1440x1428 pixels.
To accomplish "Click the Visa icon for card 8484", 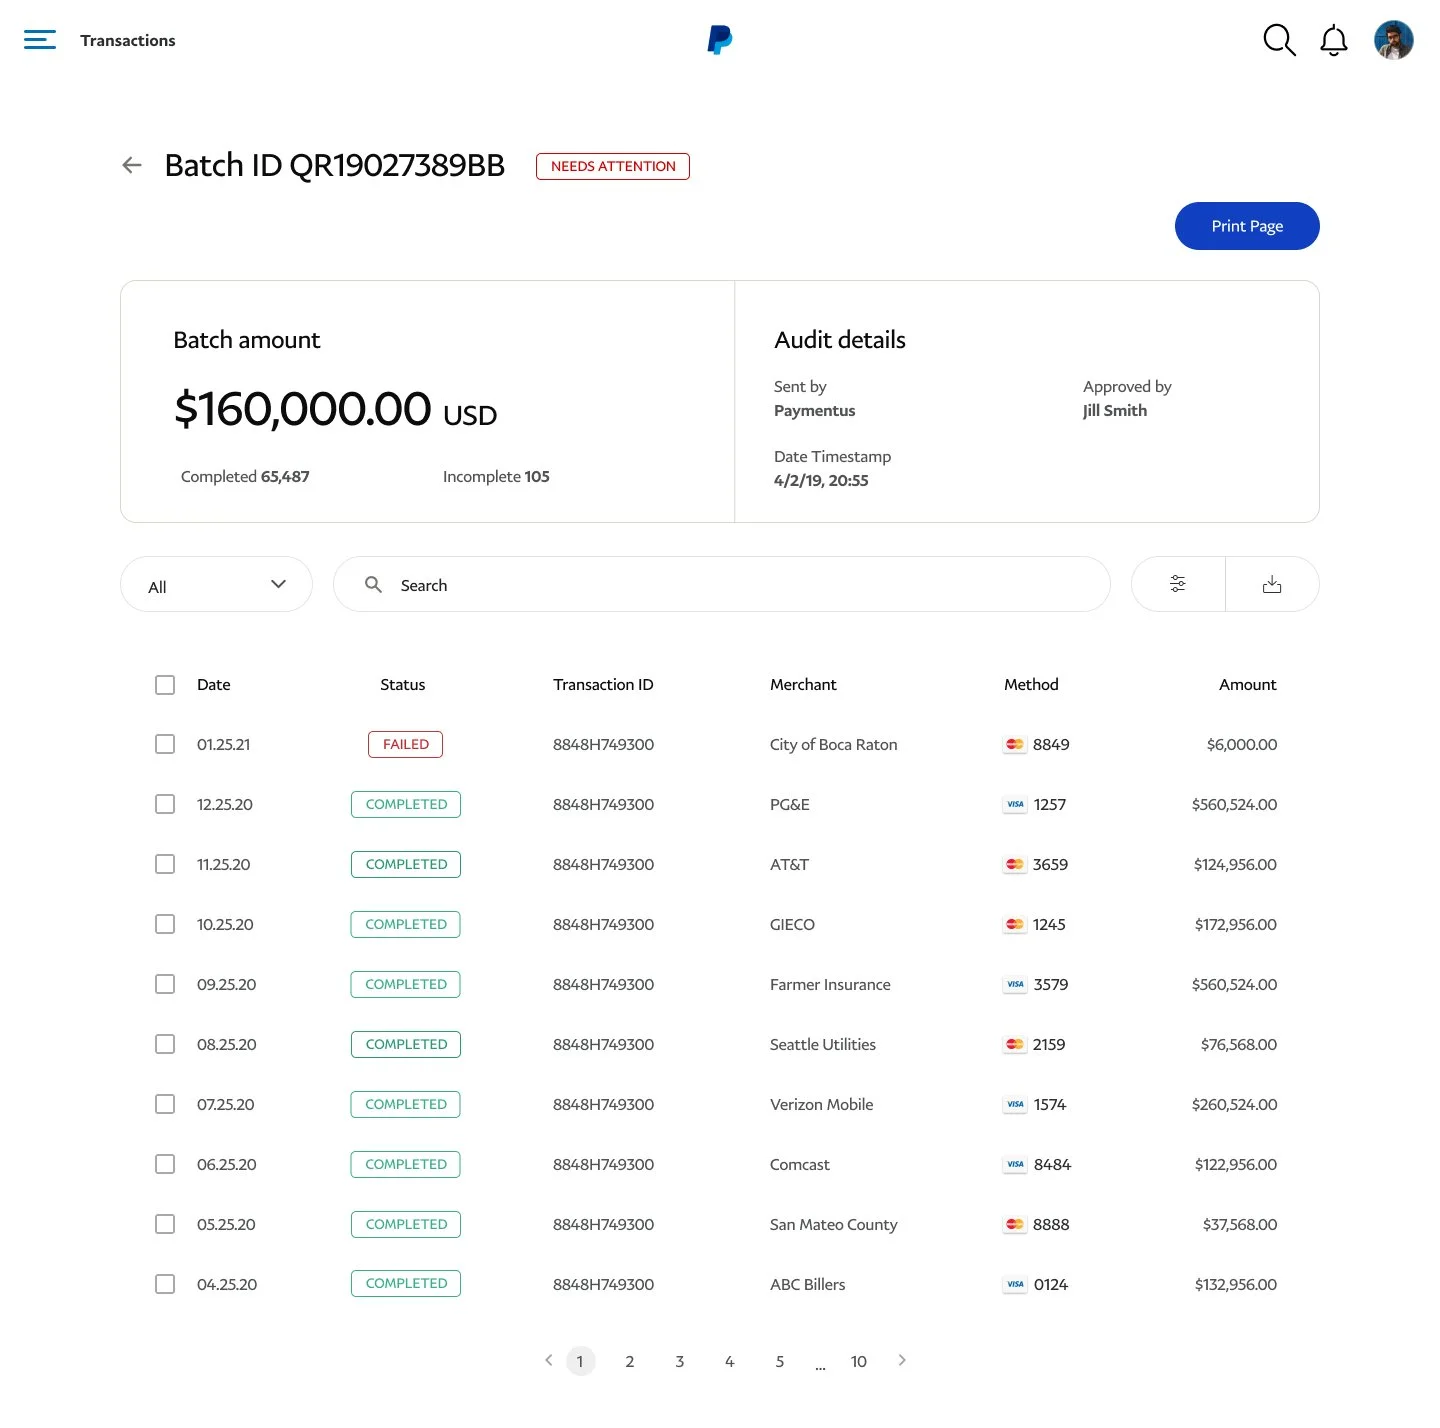I will coord(1015,1164).
